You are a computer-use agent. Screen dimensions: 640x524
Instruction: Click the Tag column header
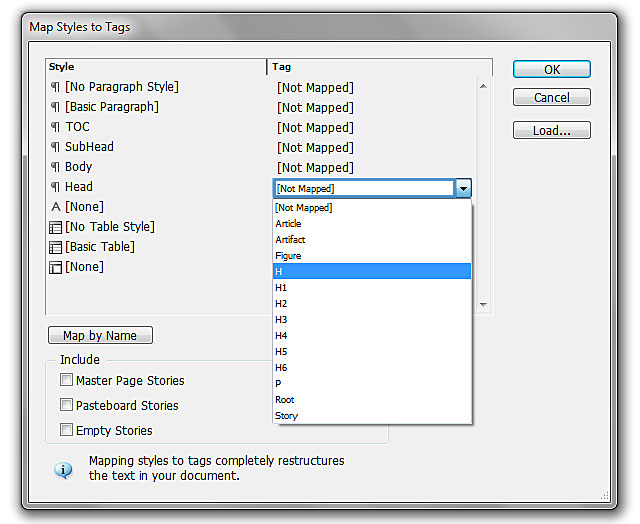coord(380,67)
